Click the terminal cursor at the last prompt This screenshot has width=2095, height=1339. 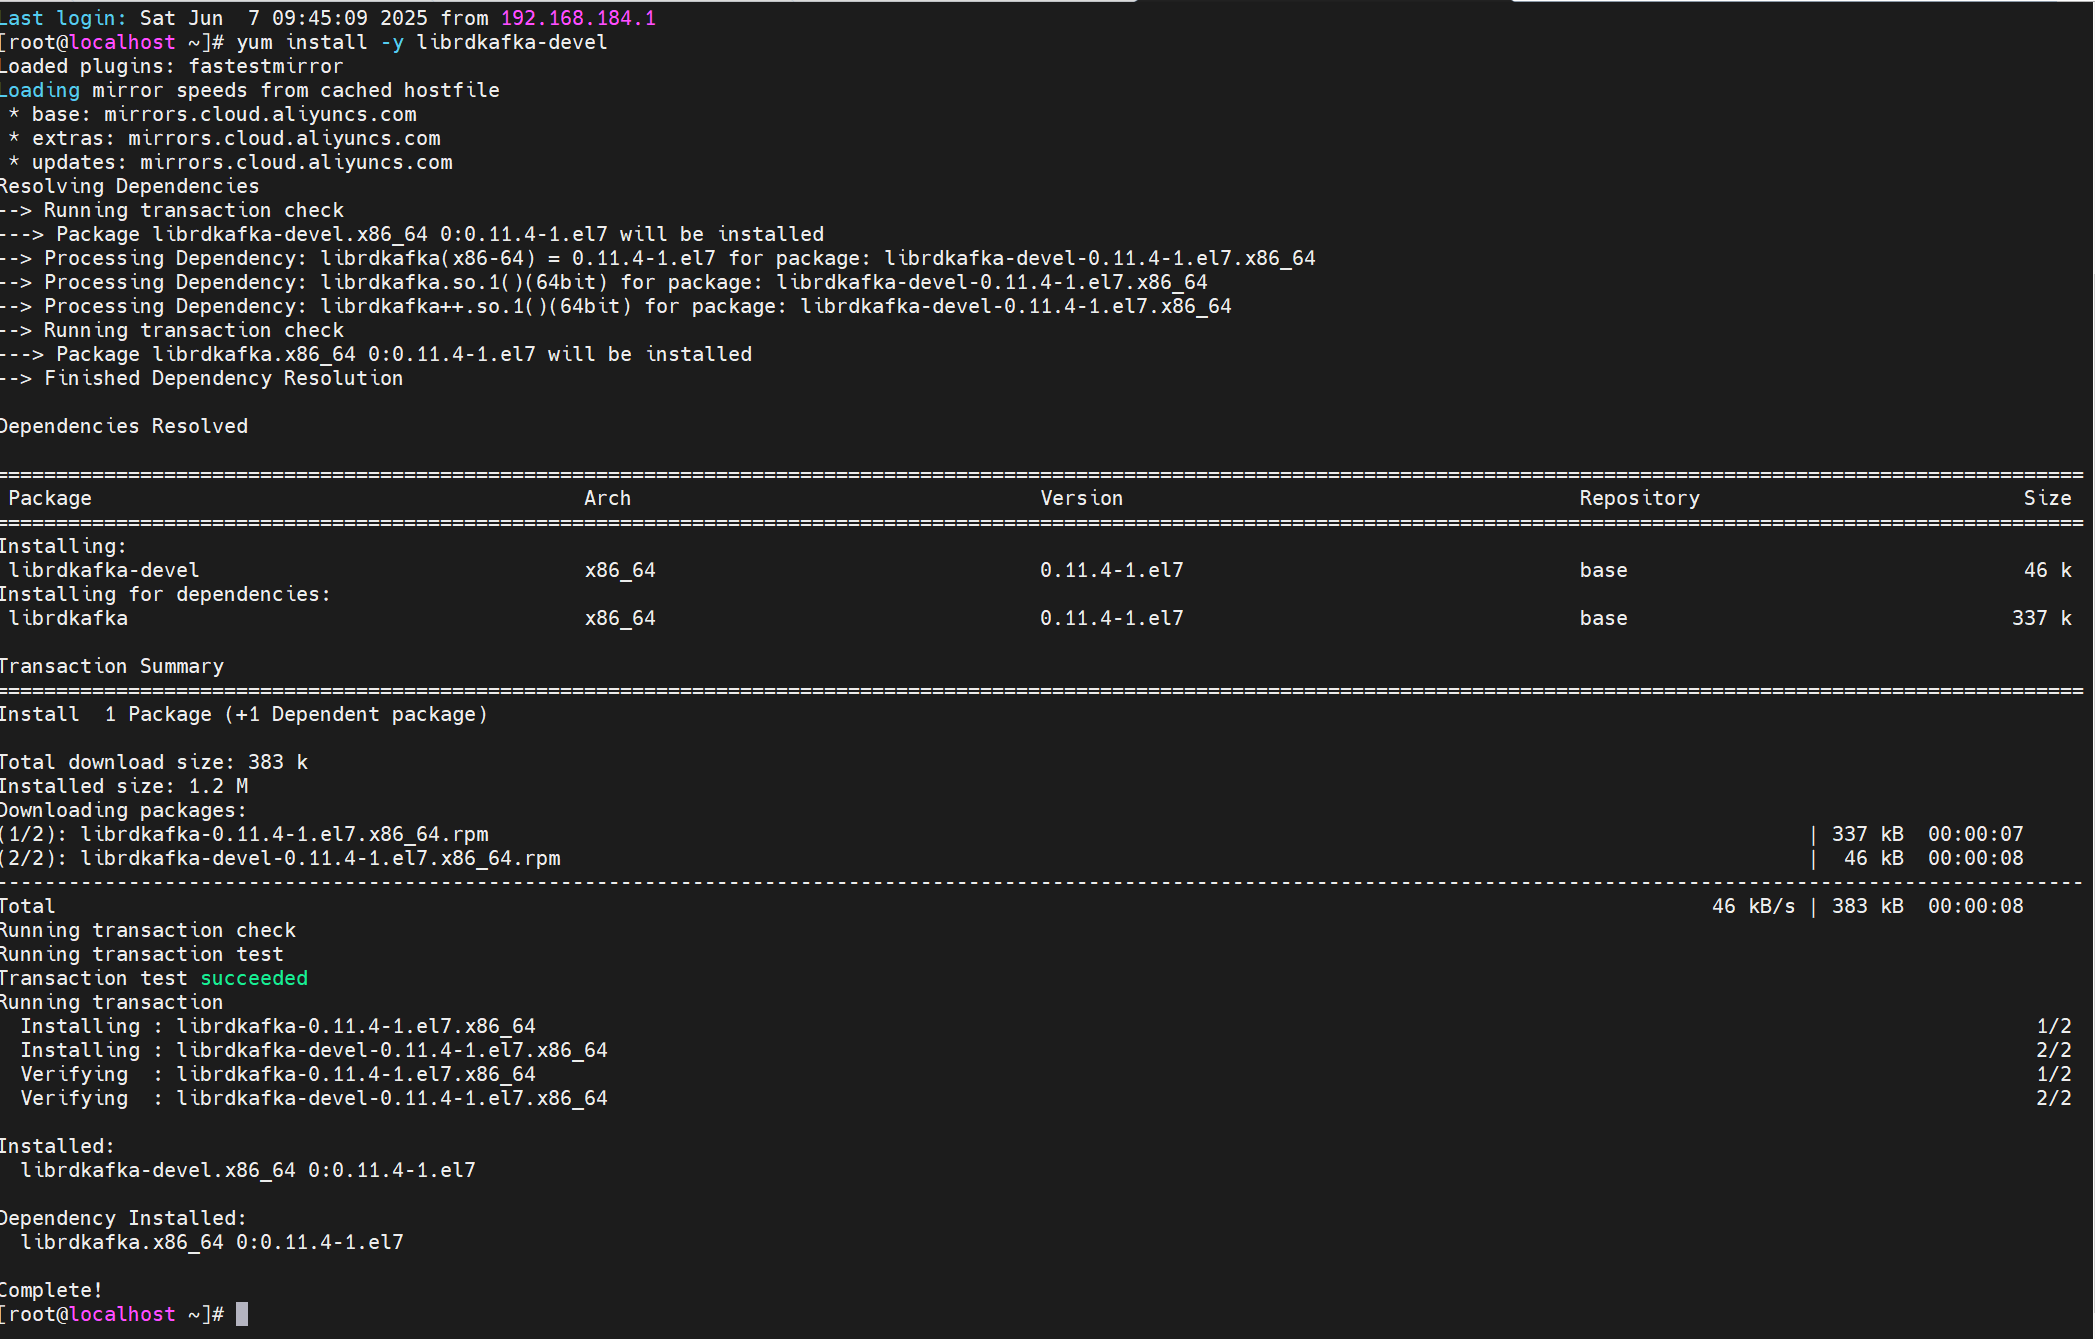tap(242, 1314)
